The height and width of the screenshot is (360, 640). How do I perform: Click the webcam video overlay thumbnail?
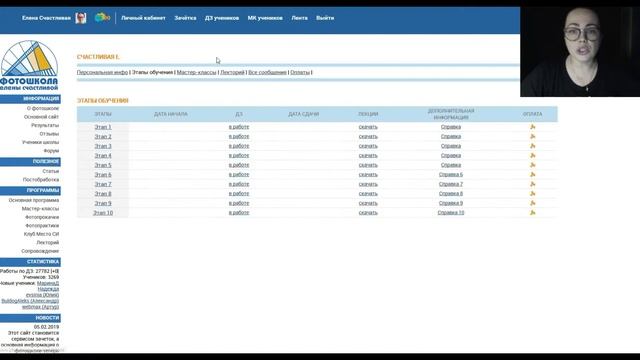580,52
